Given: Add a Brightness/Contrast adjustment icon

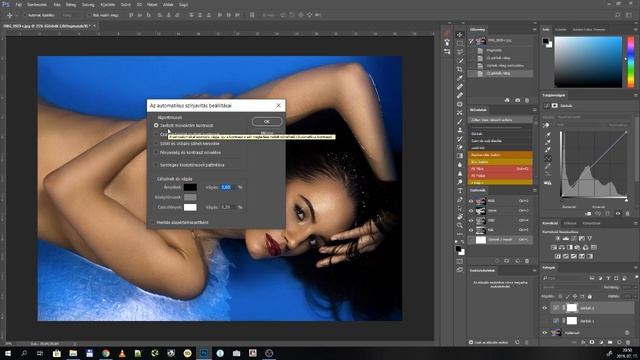Looking at the screenshot, I should tap(558, 238).
